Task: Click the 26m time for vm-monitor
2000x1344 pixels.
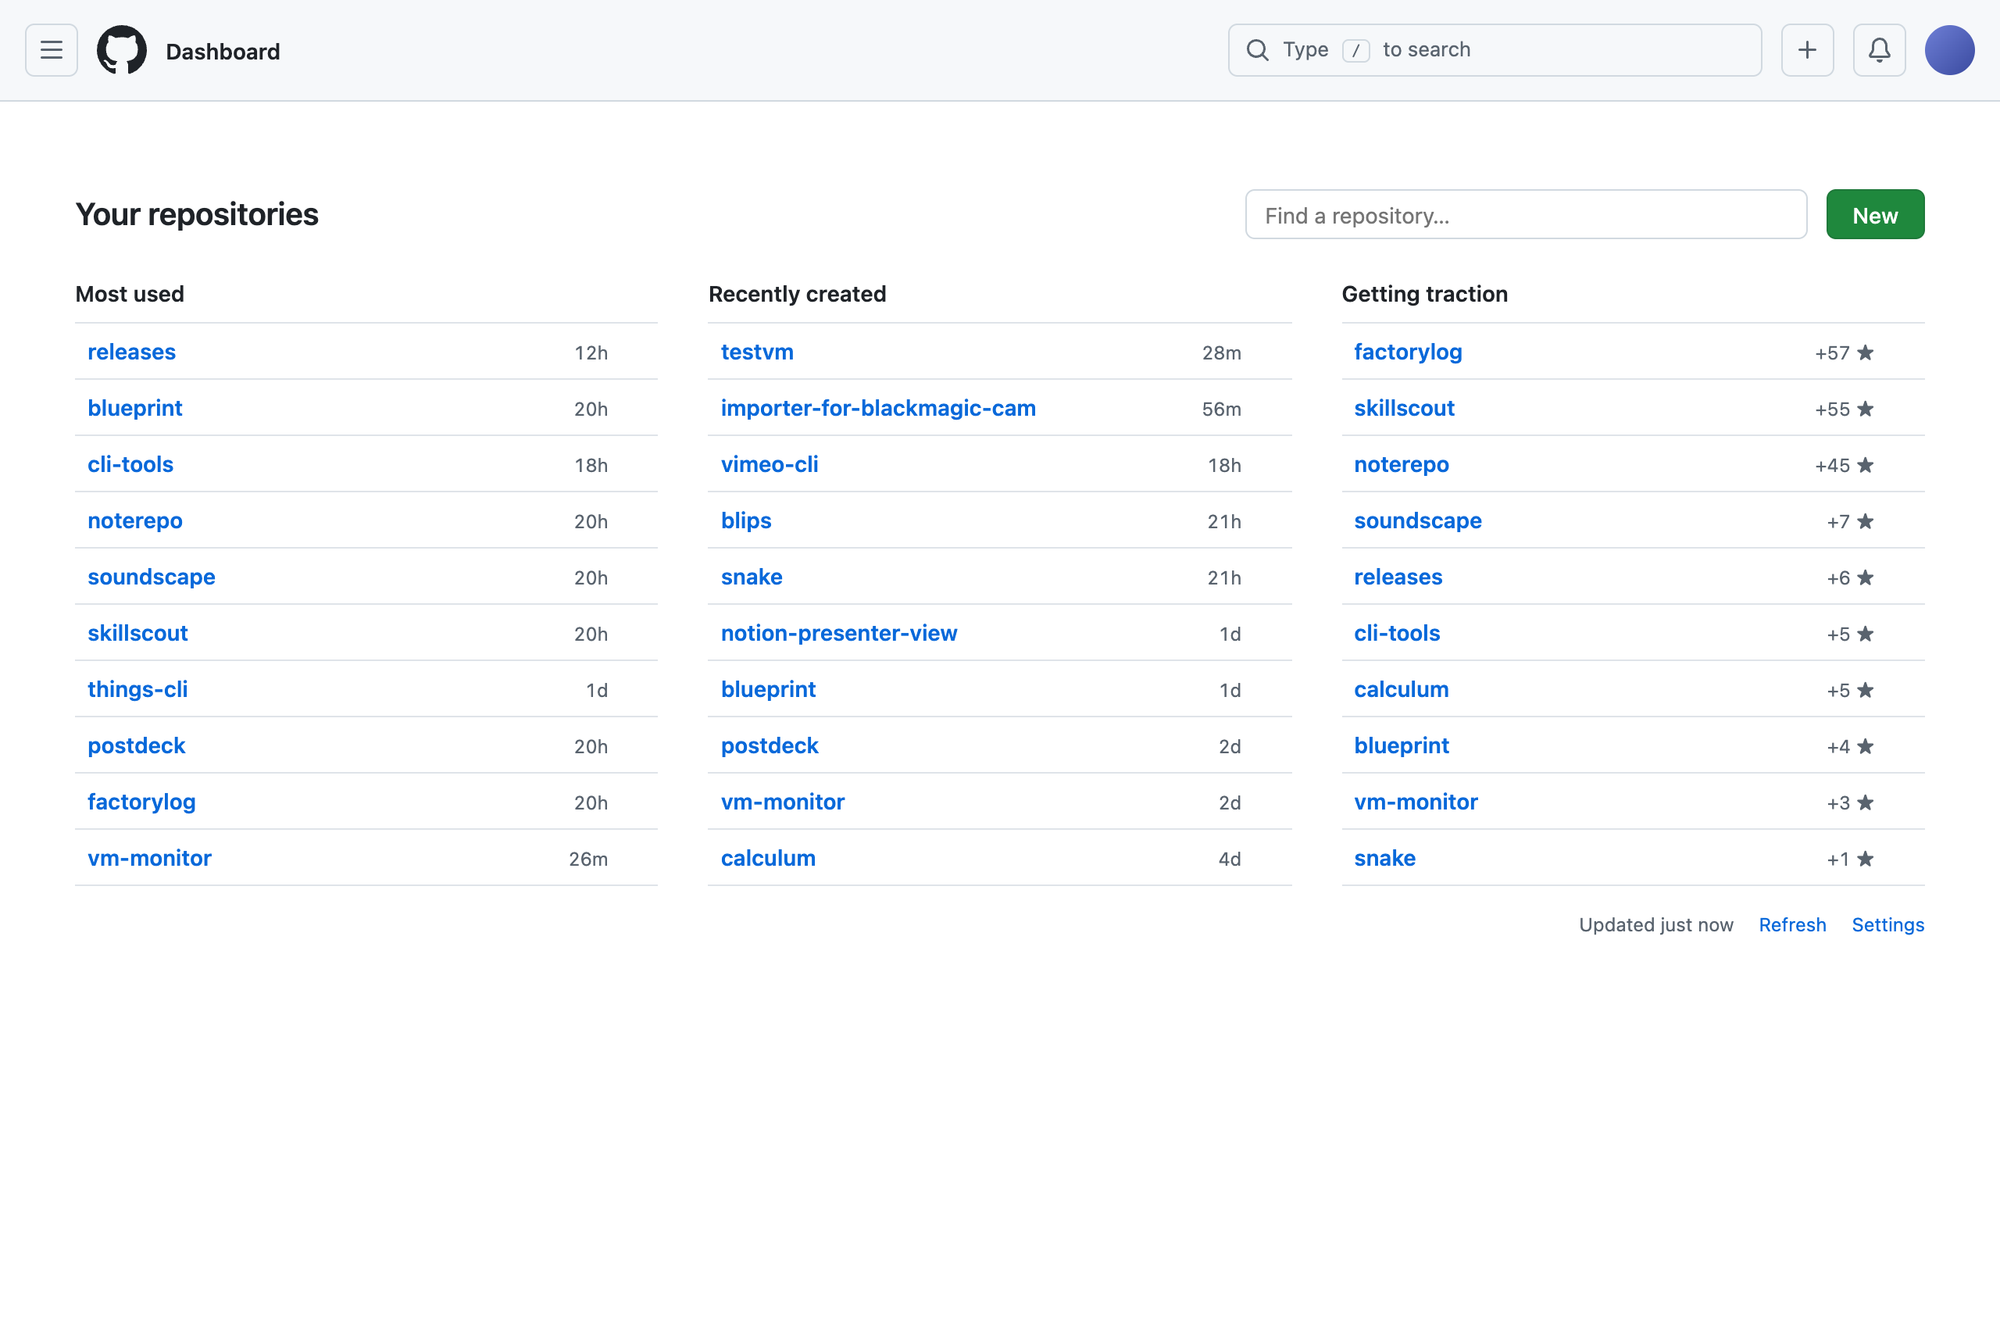Action: (588, 859)
